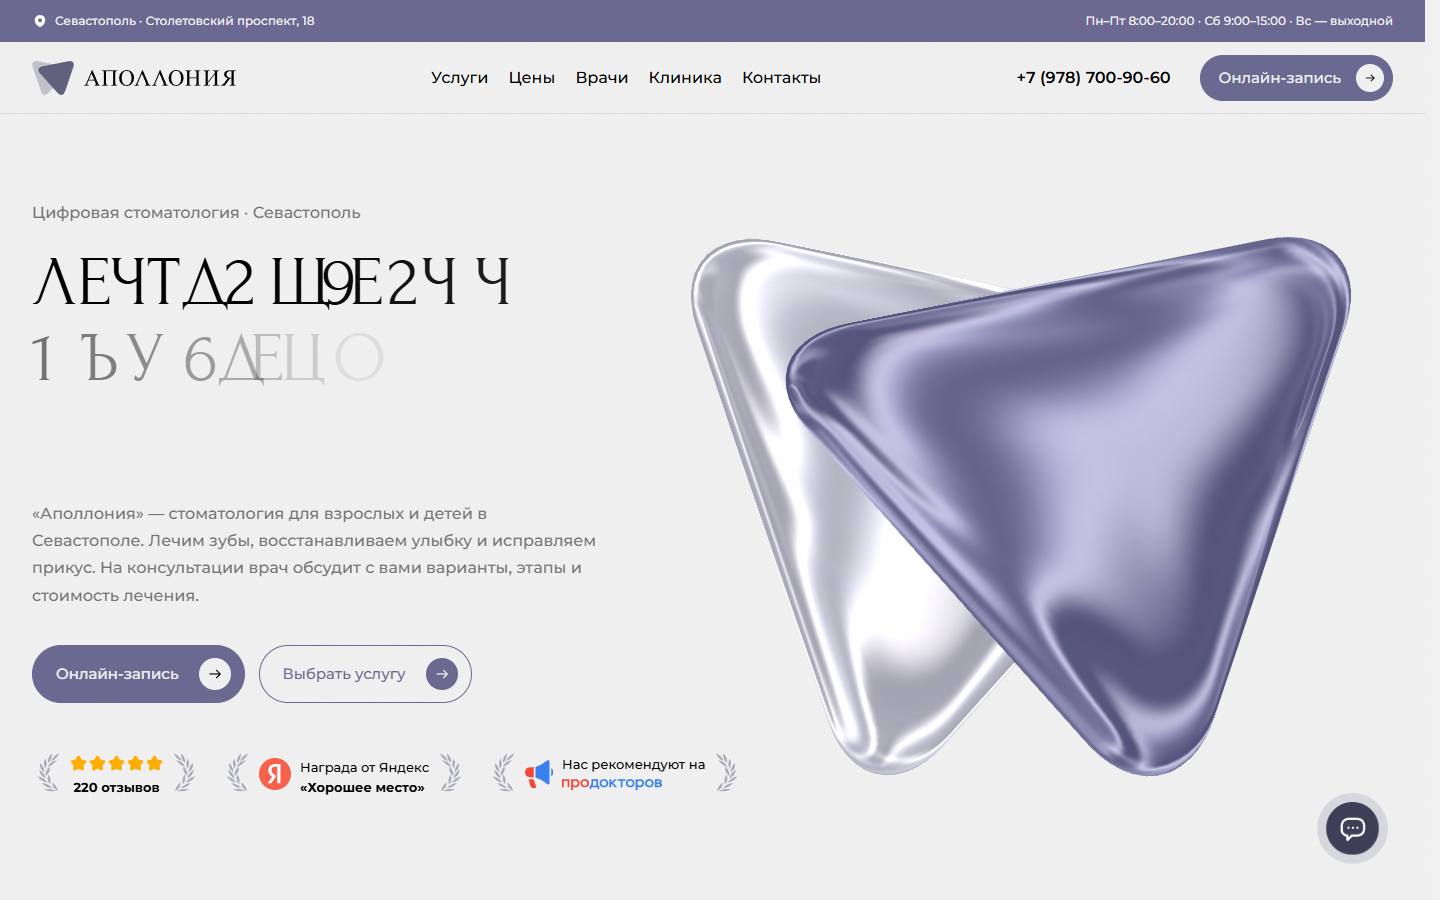Click the five orange stars rating
This screenshot has width=1440, height=900.
(116, 763)
